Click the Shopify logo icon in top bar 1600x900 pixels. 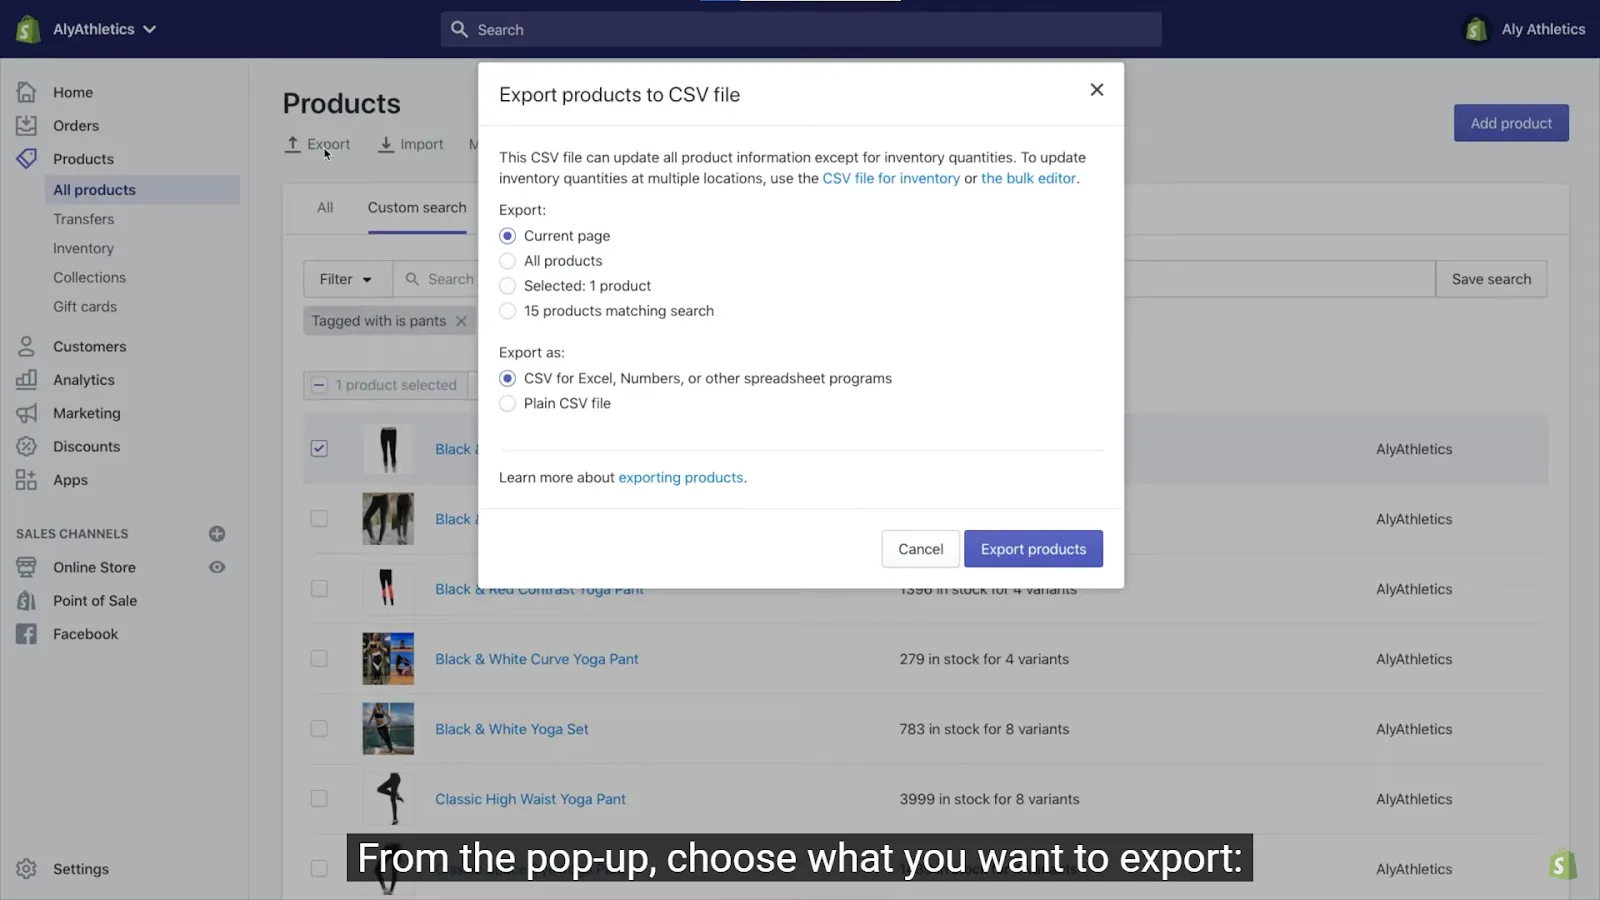point(28,29)
